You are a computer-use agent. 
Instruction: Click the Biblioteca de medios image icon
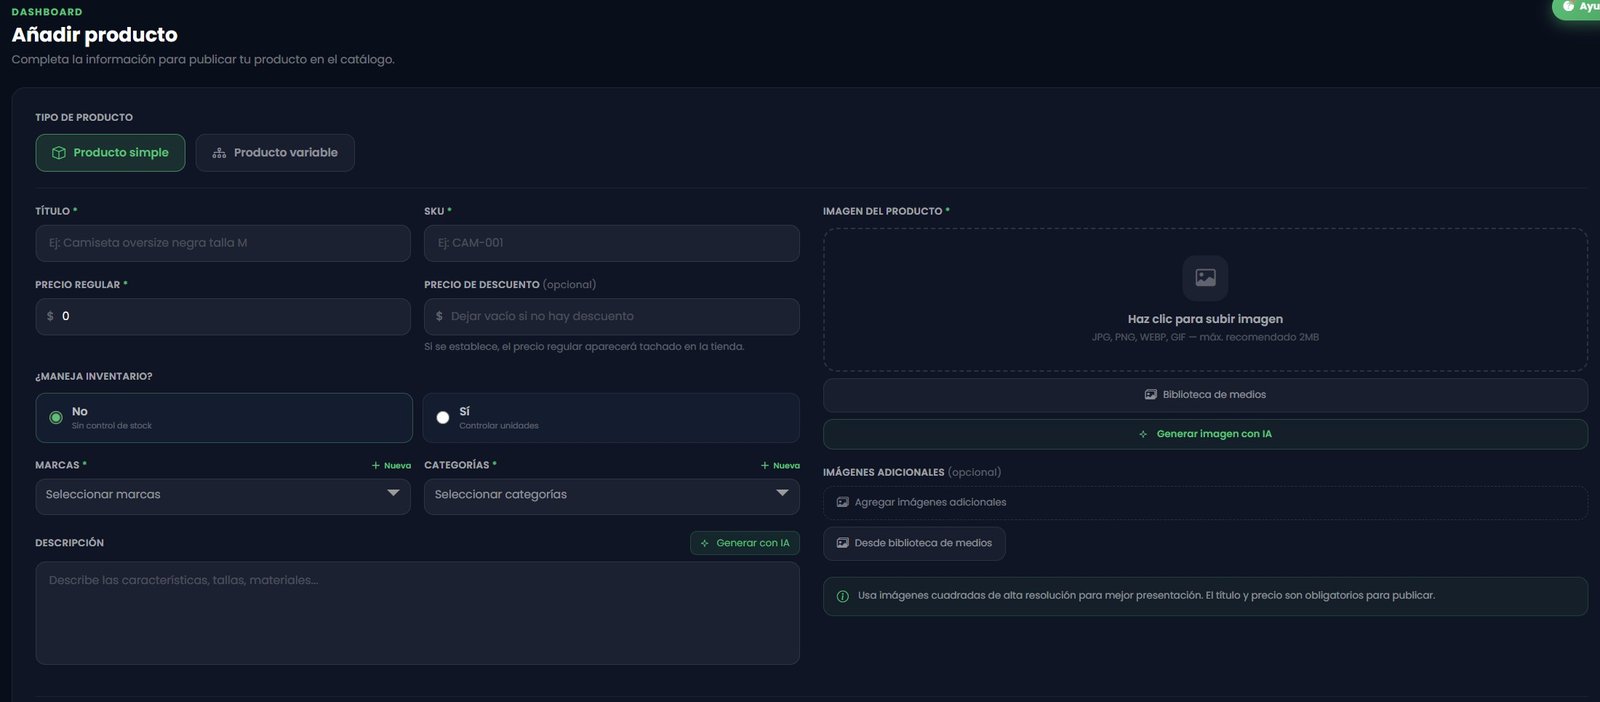[1150, 395]
